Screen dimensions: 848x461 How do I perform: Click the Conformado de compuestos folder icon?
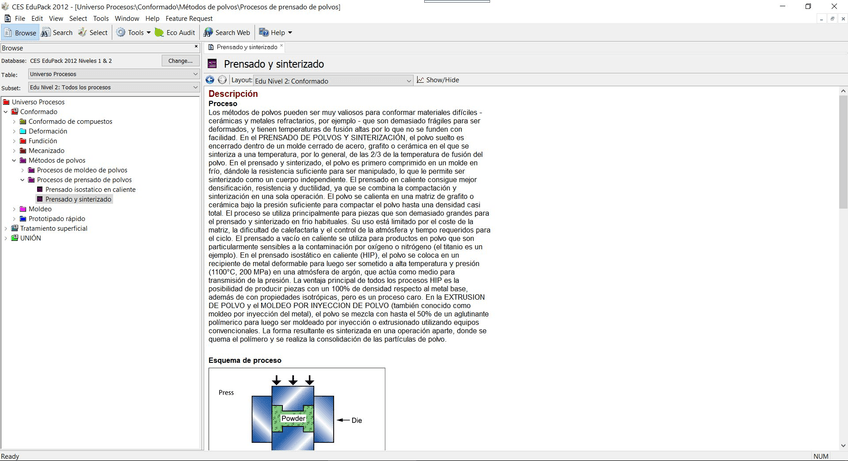[23, 121]
